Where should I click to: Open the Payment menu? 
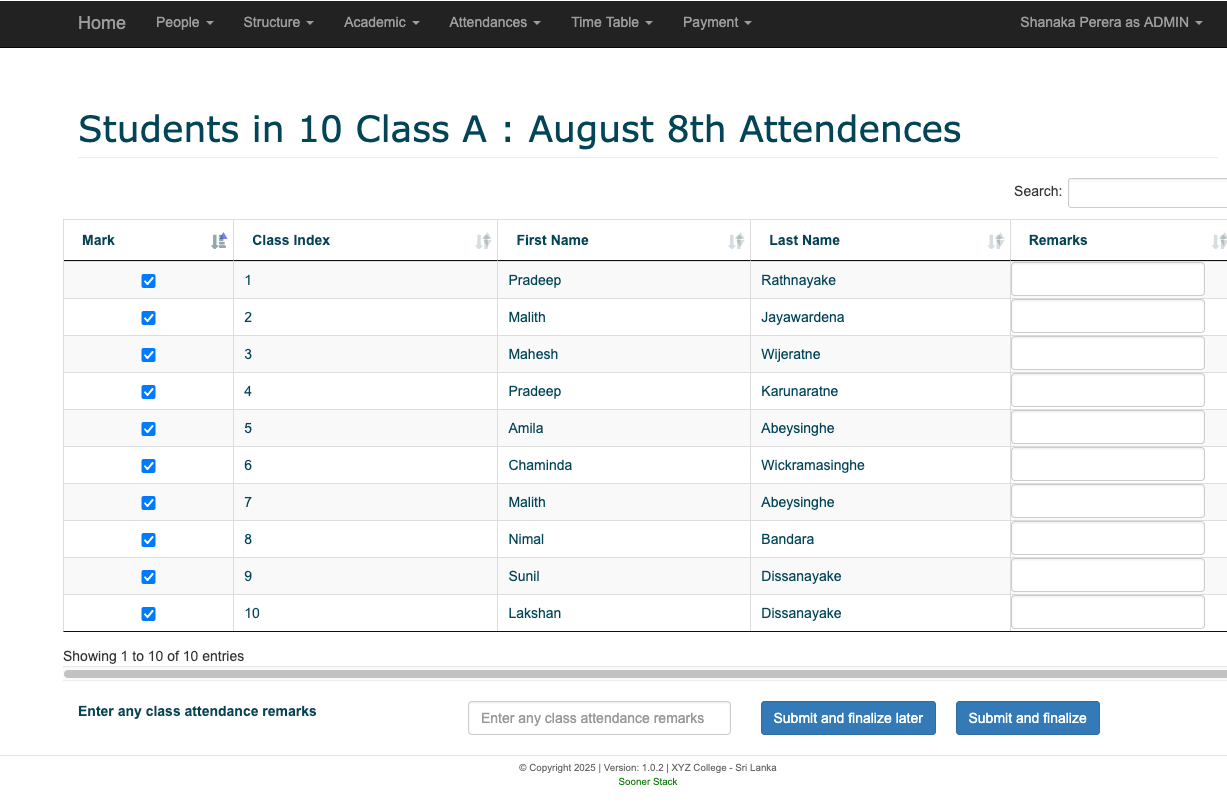(717, 22)
